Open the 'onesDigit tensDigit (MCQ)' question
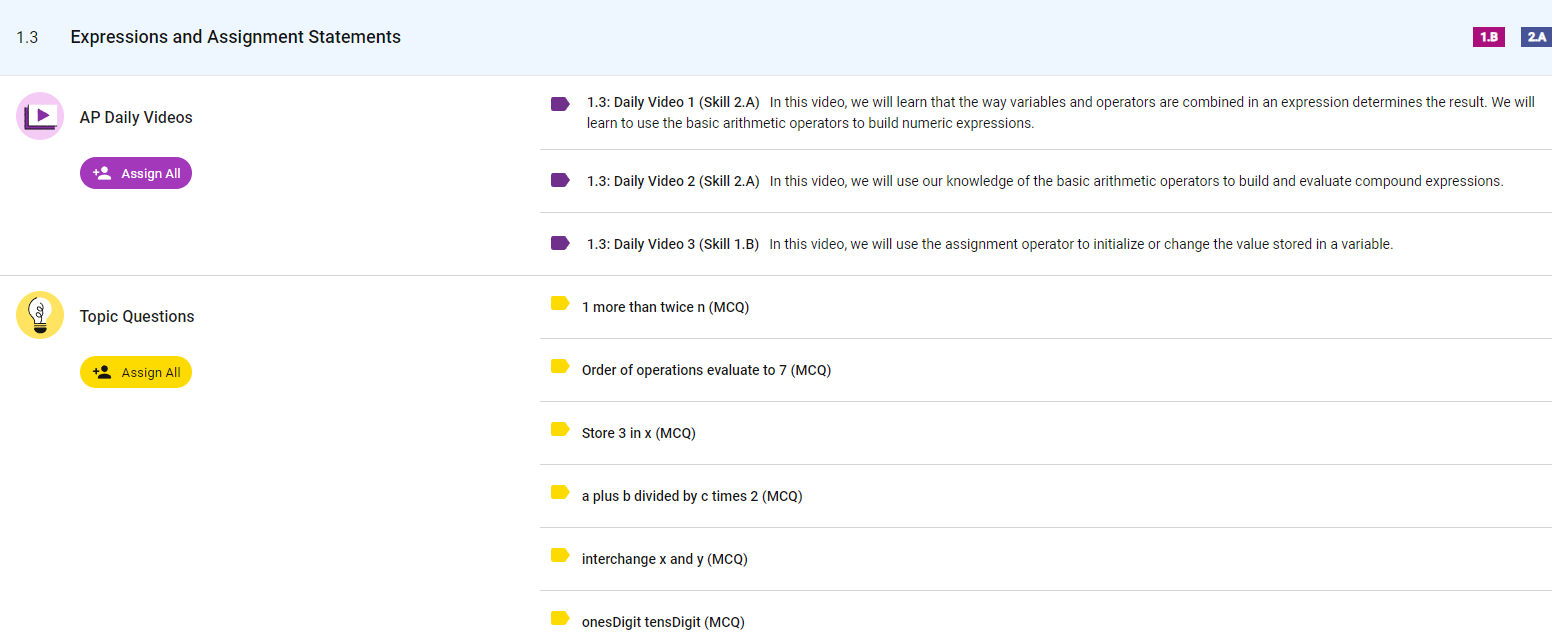 [x=663, y=622]
